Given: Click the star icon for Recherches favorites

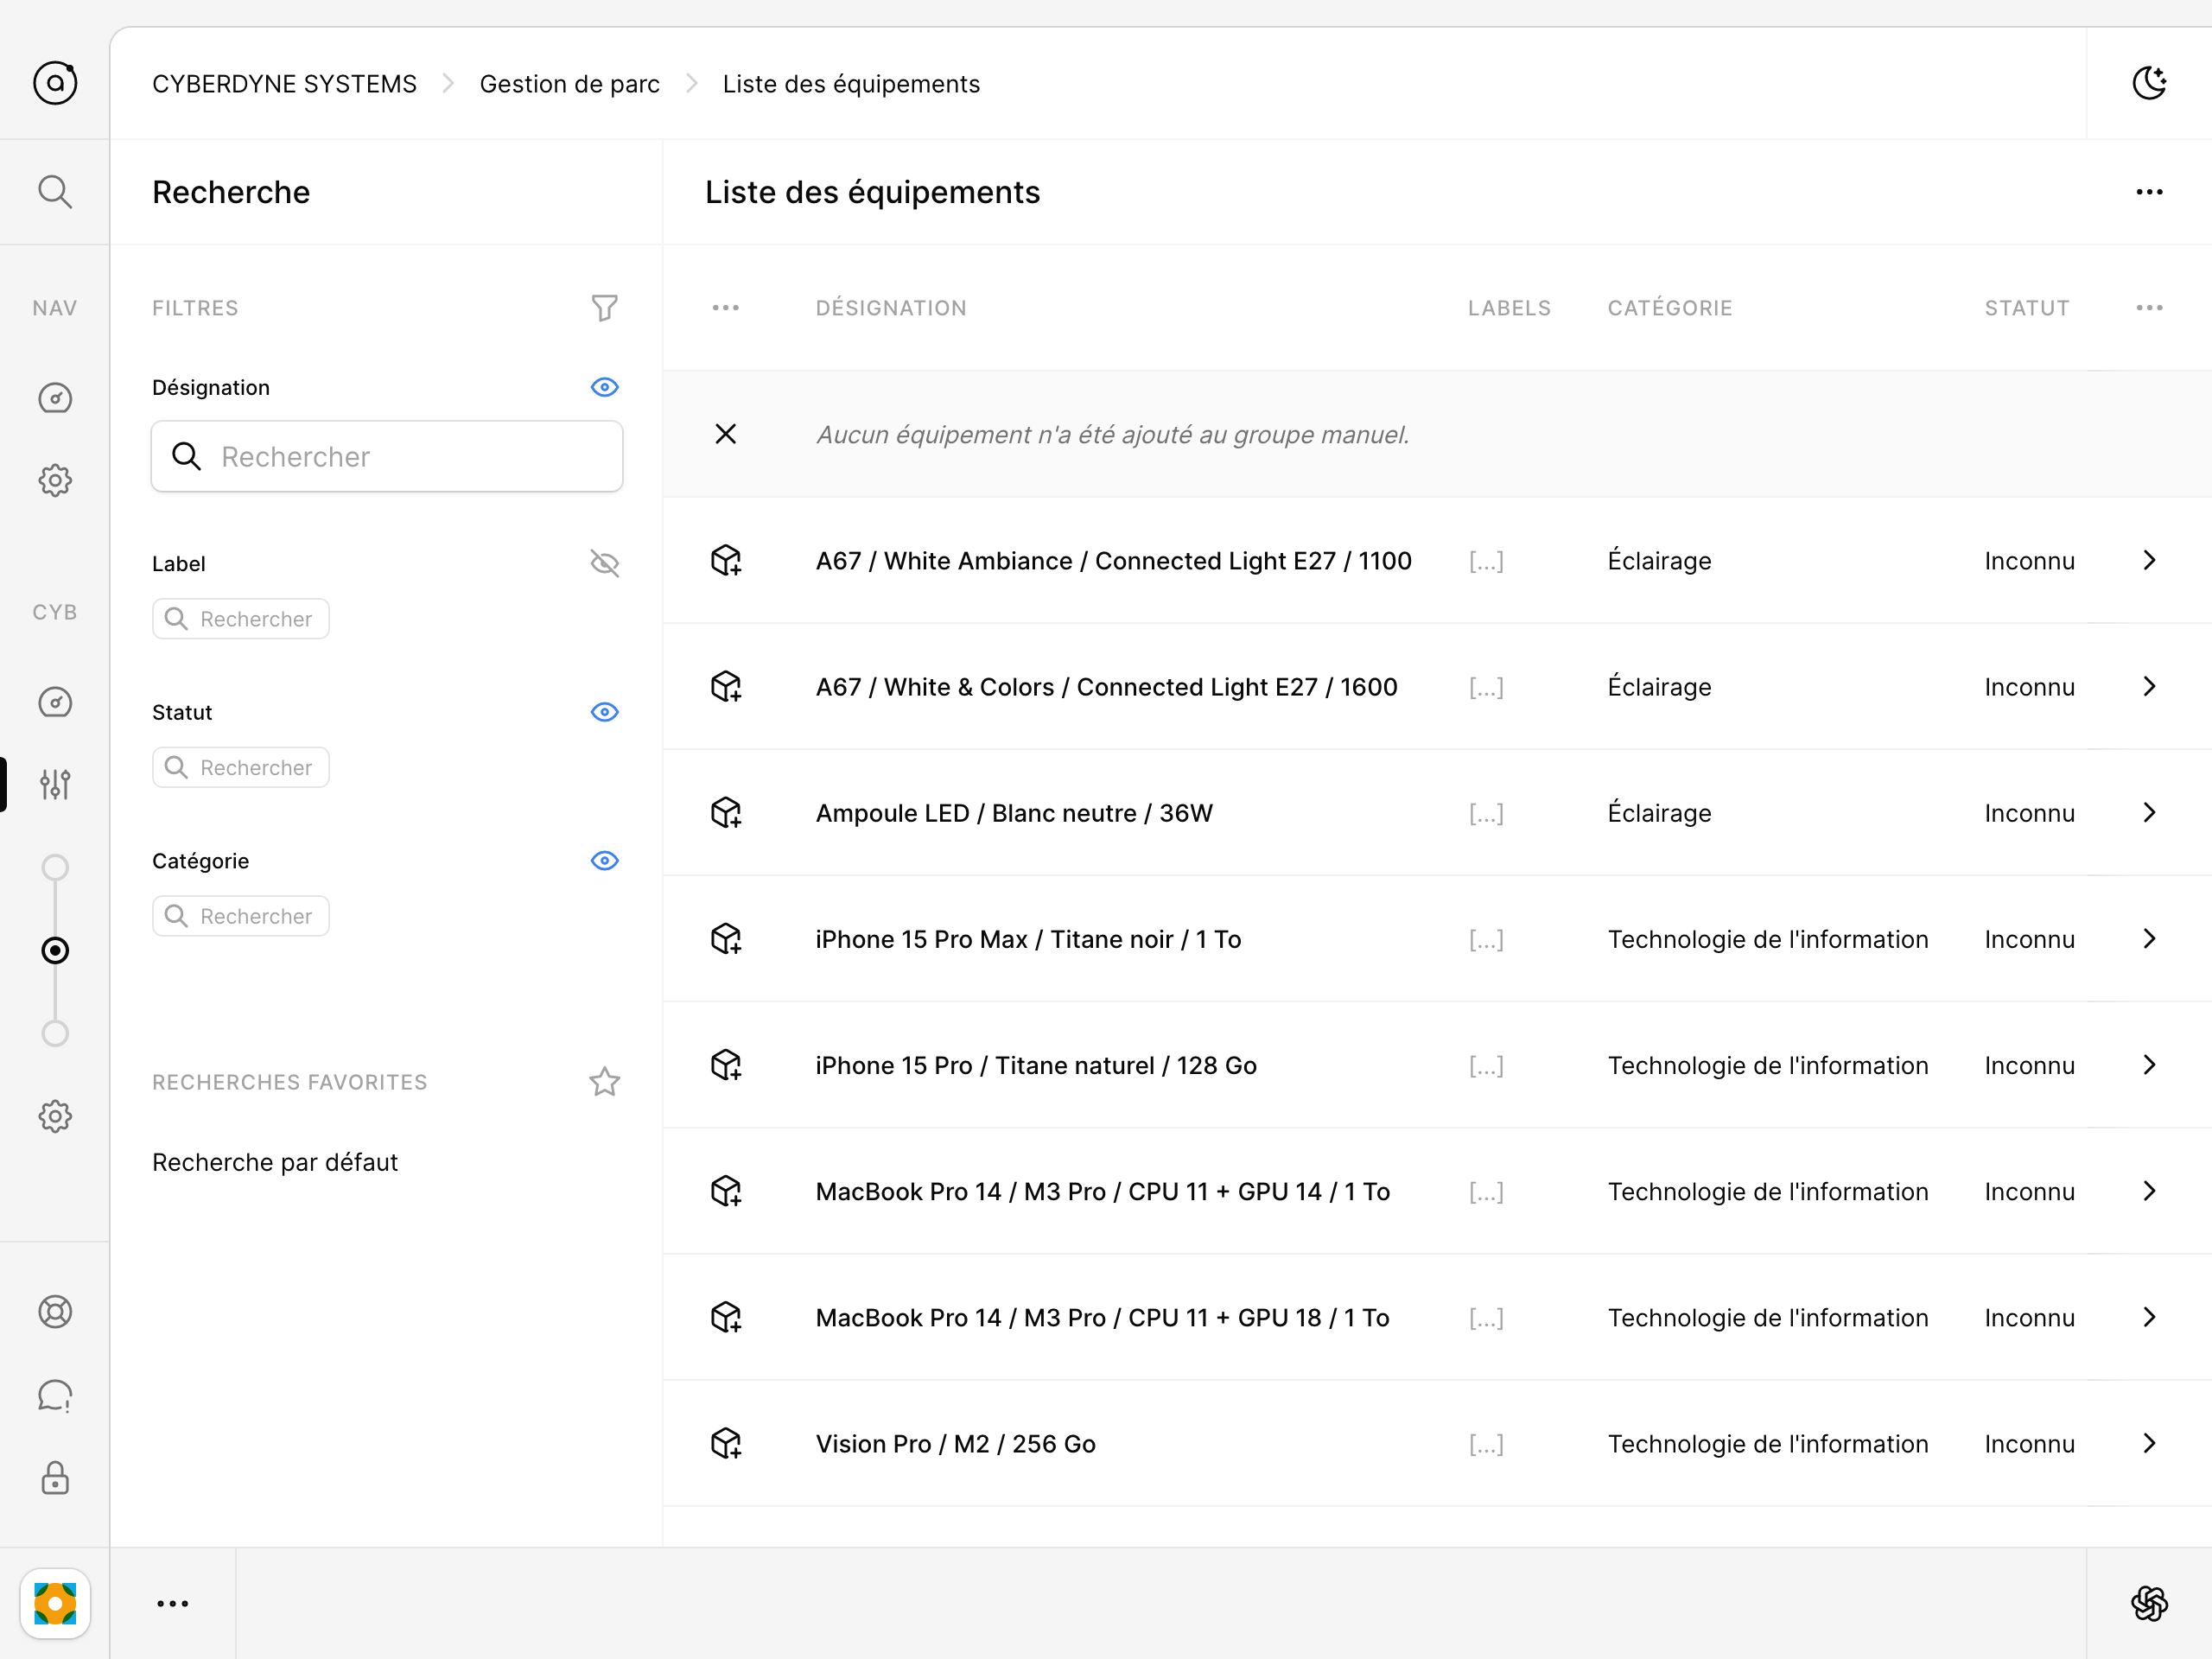Looking at the screenshot, I should coord(605,1082).
